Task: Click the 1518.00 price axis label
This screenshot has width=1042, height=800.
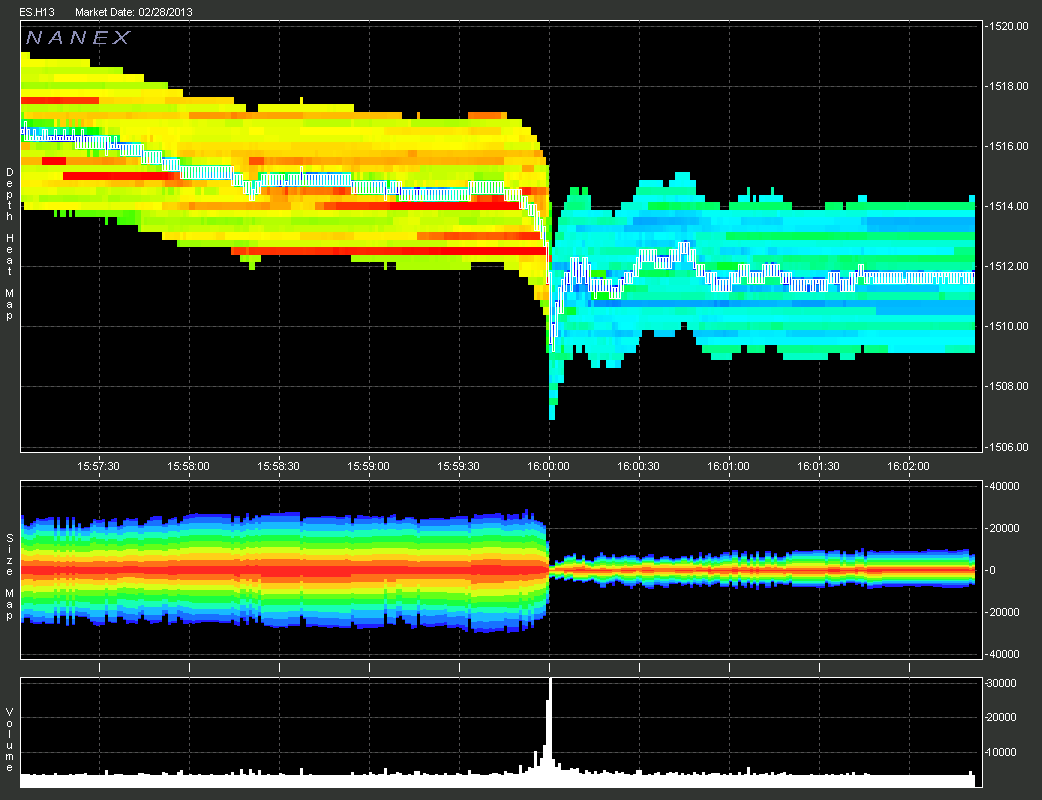Action: (1008, 86)
